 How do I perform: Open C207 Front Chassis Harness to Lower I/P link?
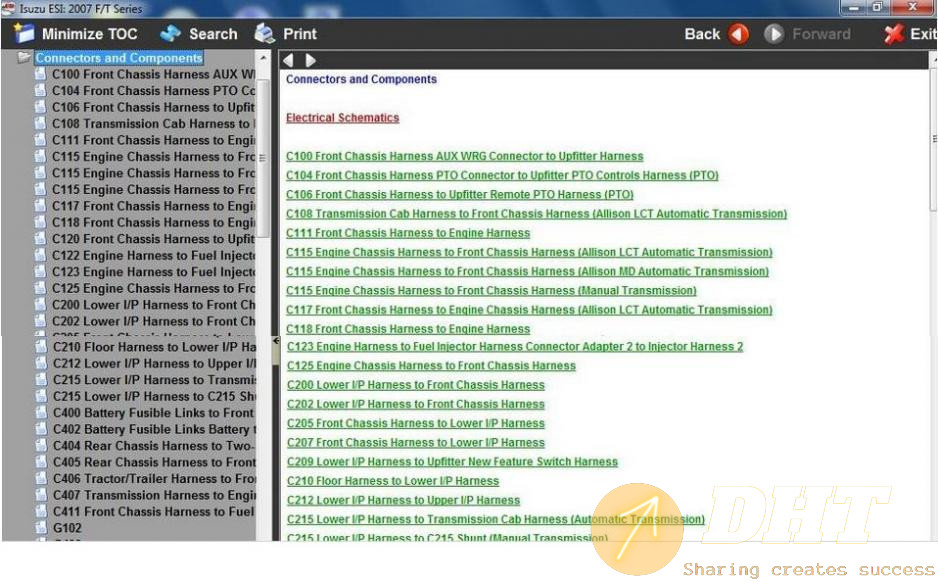[416, 443]
